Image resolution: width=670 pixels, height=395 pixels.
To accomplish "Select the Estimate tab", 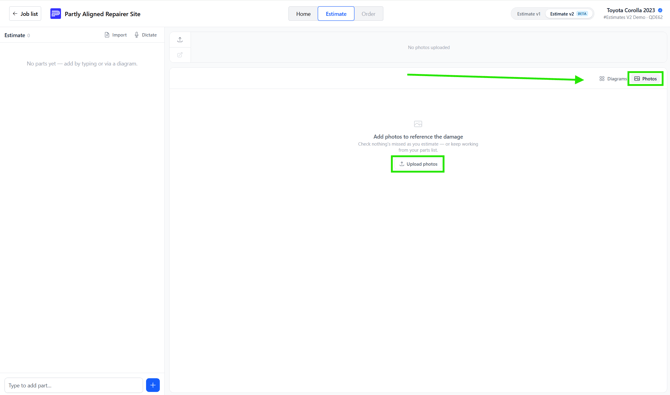I will 336,14.
